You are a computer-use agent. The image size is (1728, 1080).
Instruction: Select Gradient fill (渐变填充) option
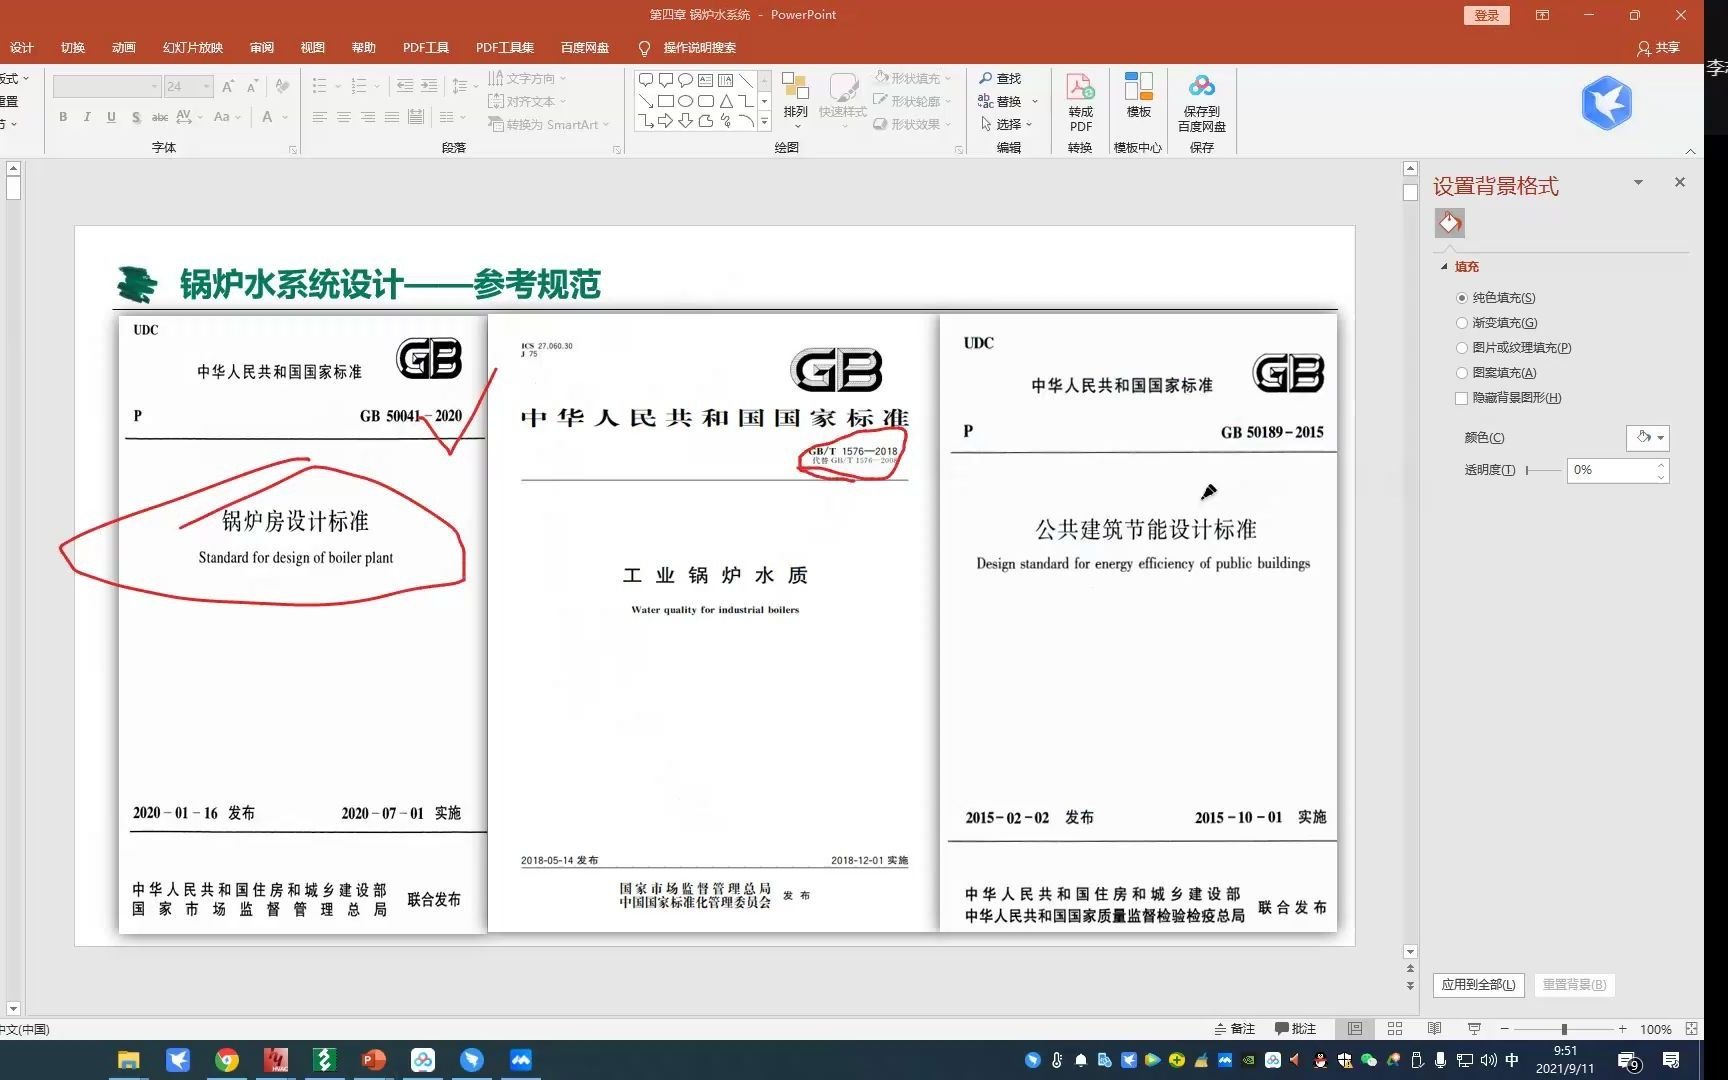click(1497, 323)
